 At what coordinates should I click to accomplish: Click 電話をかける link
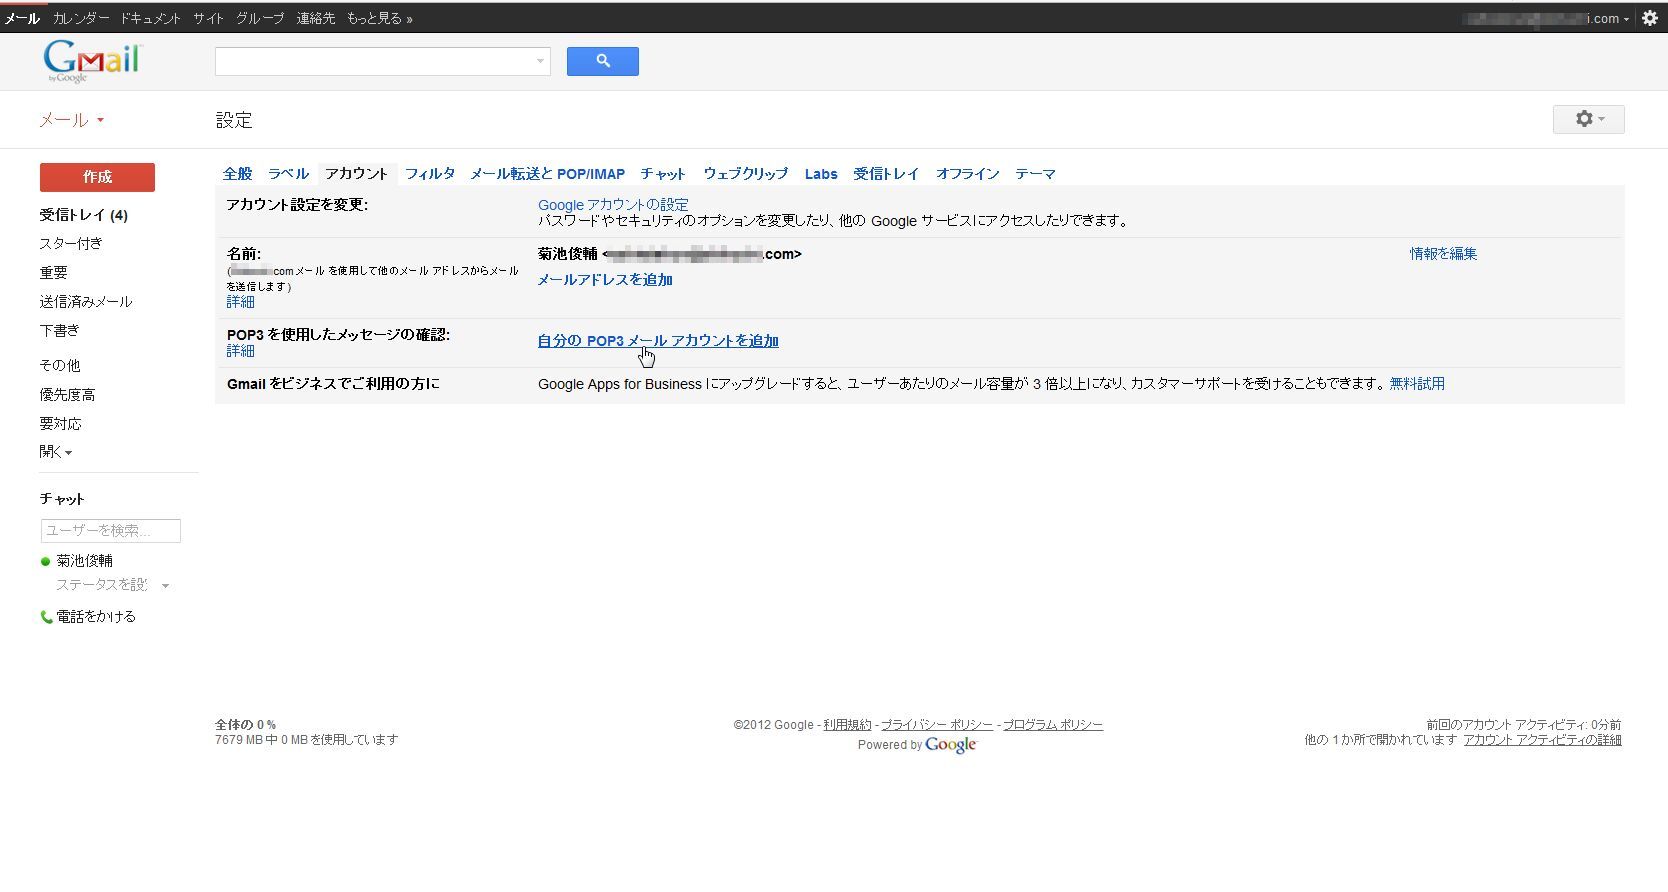coord(96,617)
